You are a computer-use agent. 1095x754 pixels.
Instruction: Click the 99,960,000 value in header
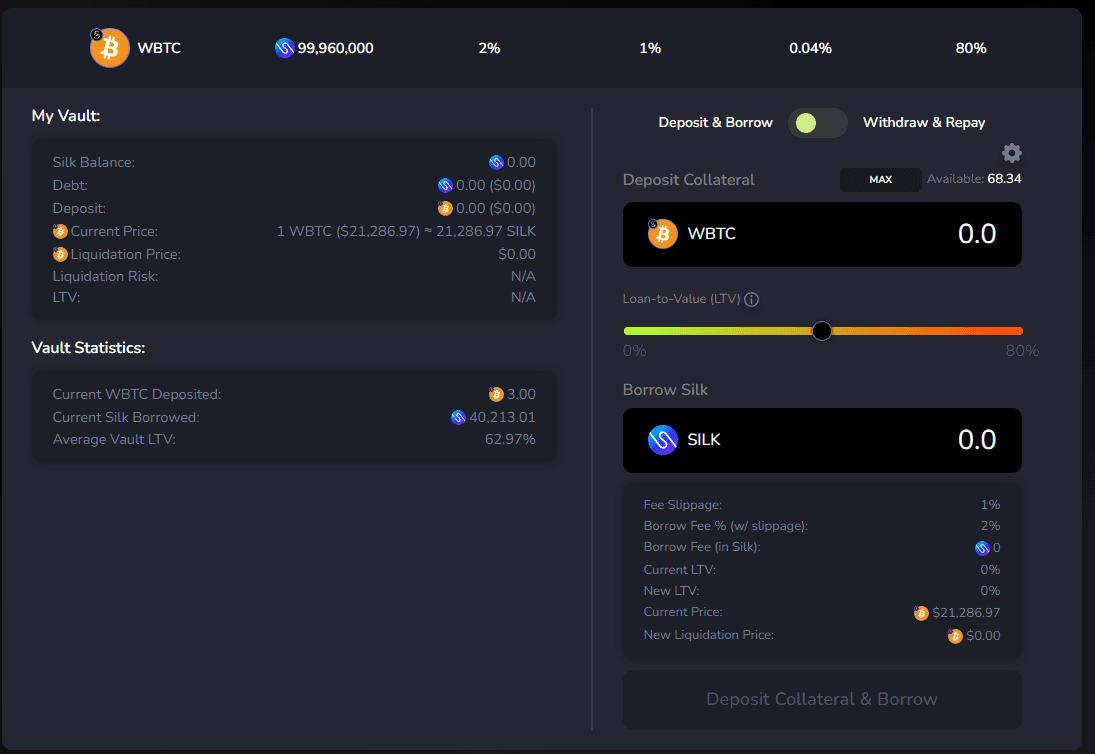click(335, 48)
